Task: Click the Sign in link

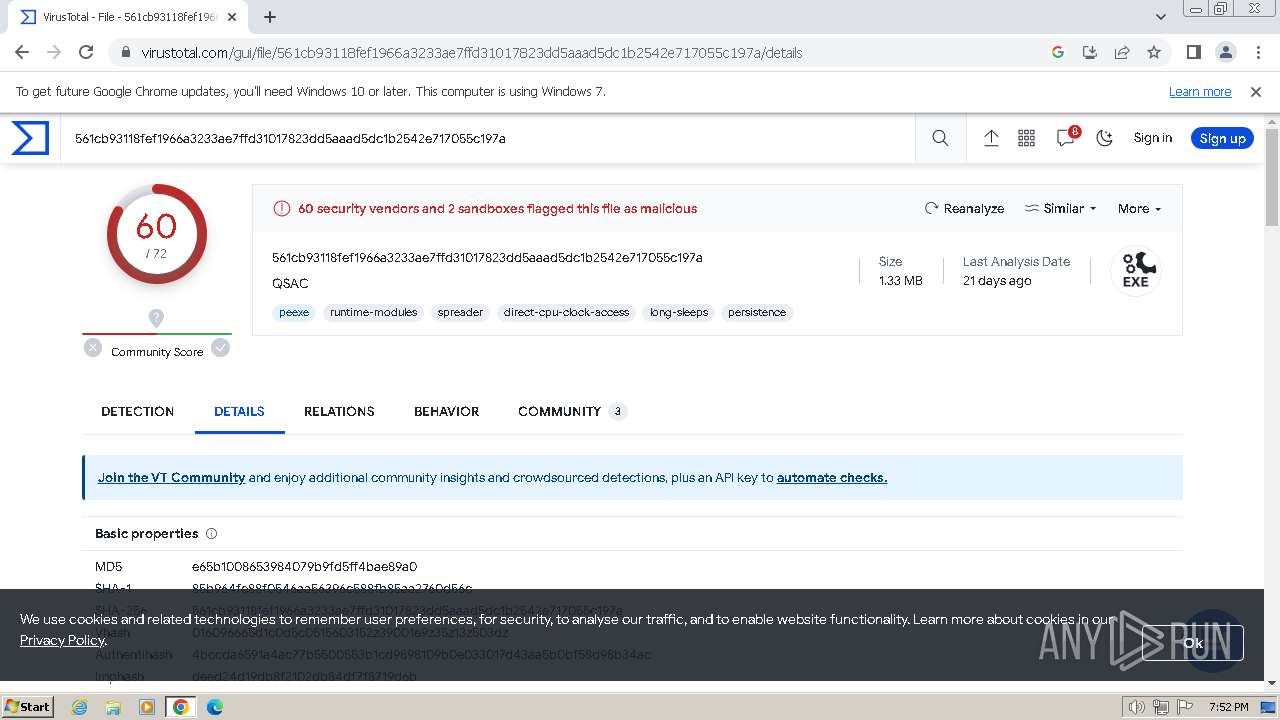Action: [1152, 138]
